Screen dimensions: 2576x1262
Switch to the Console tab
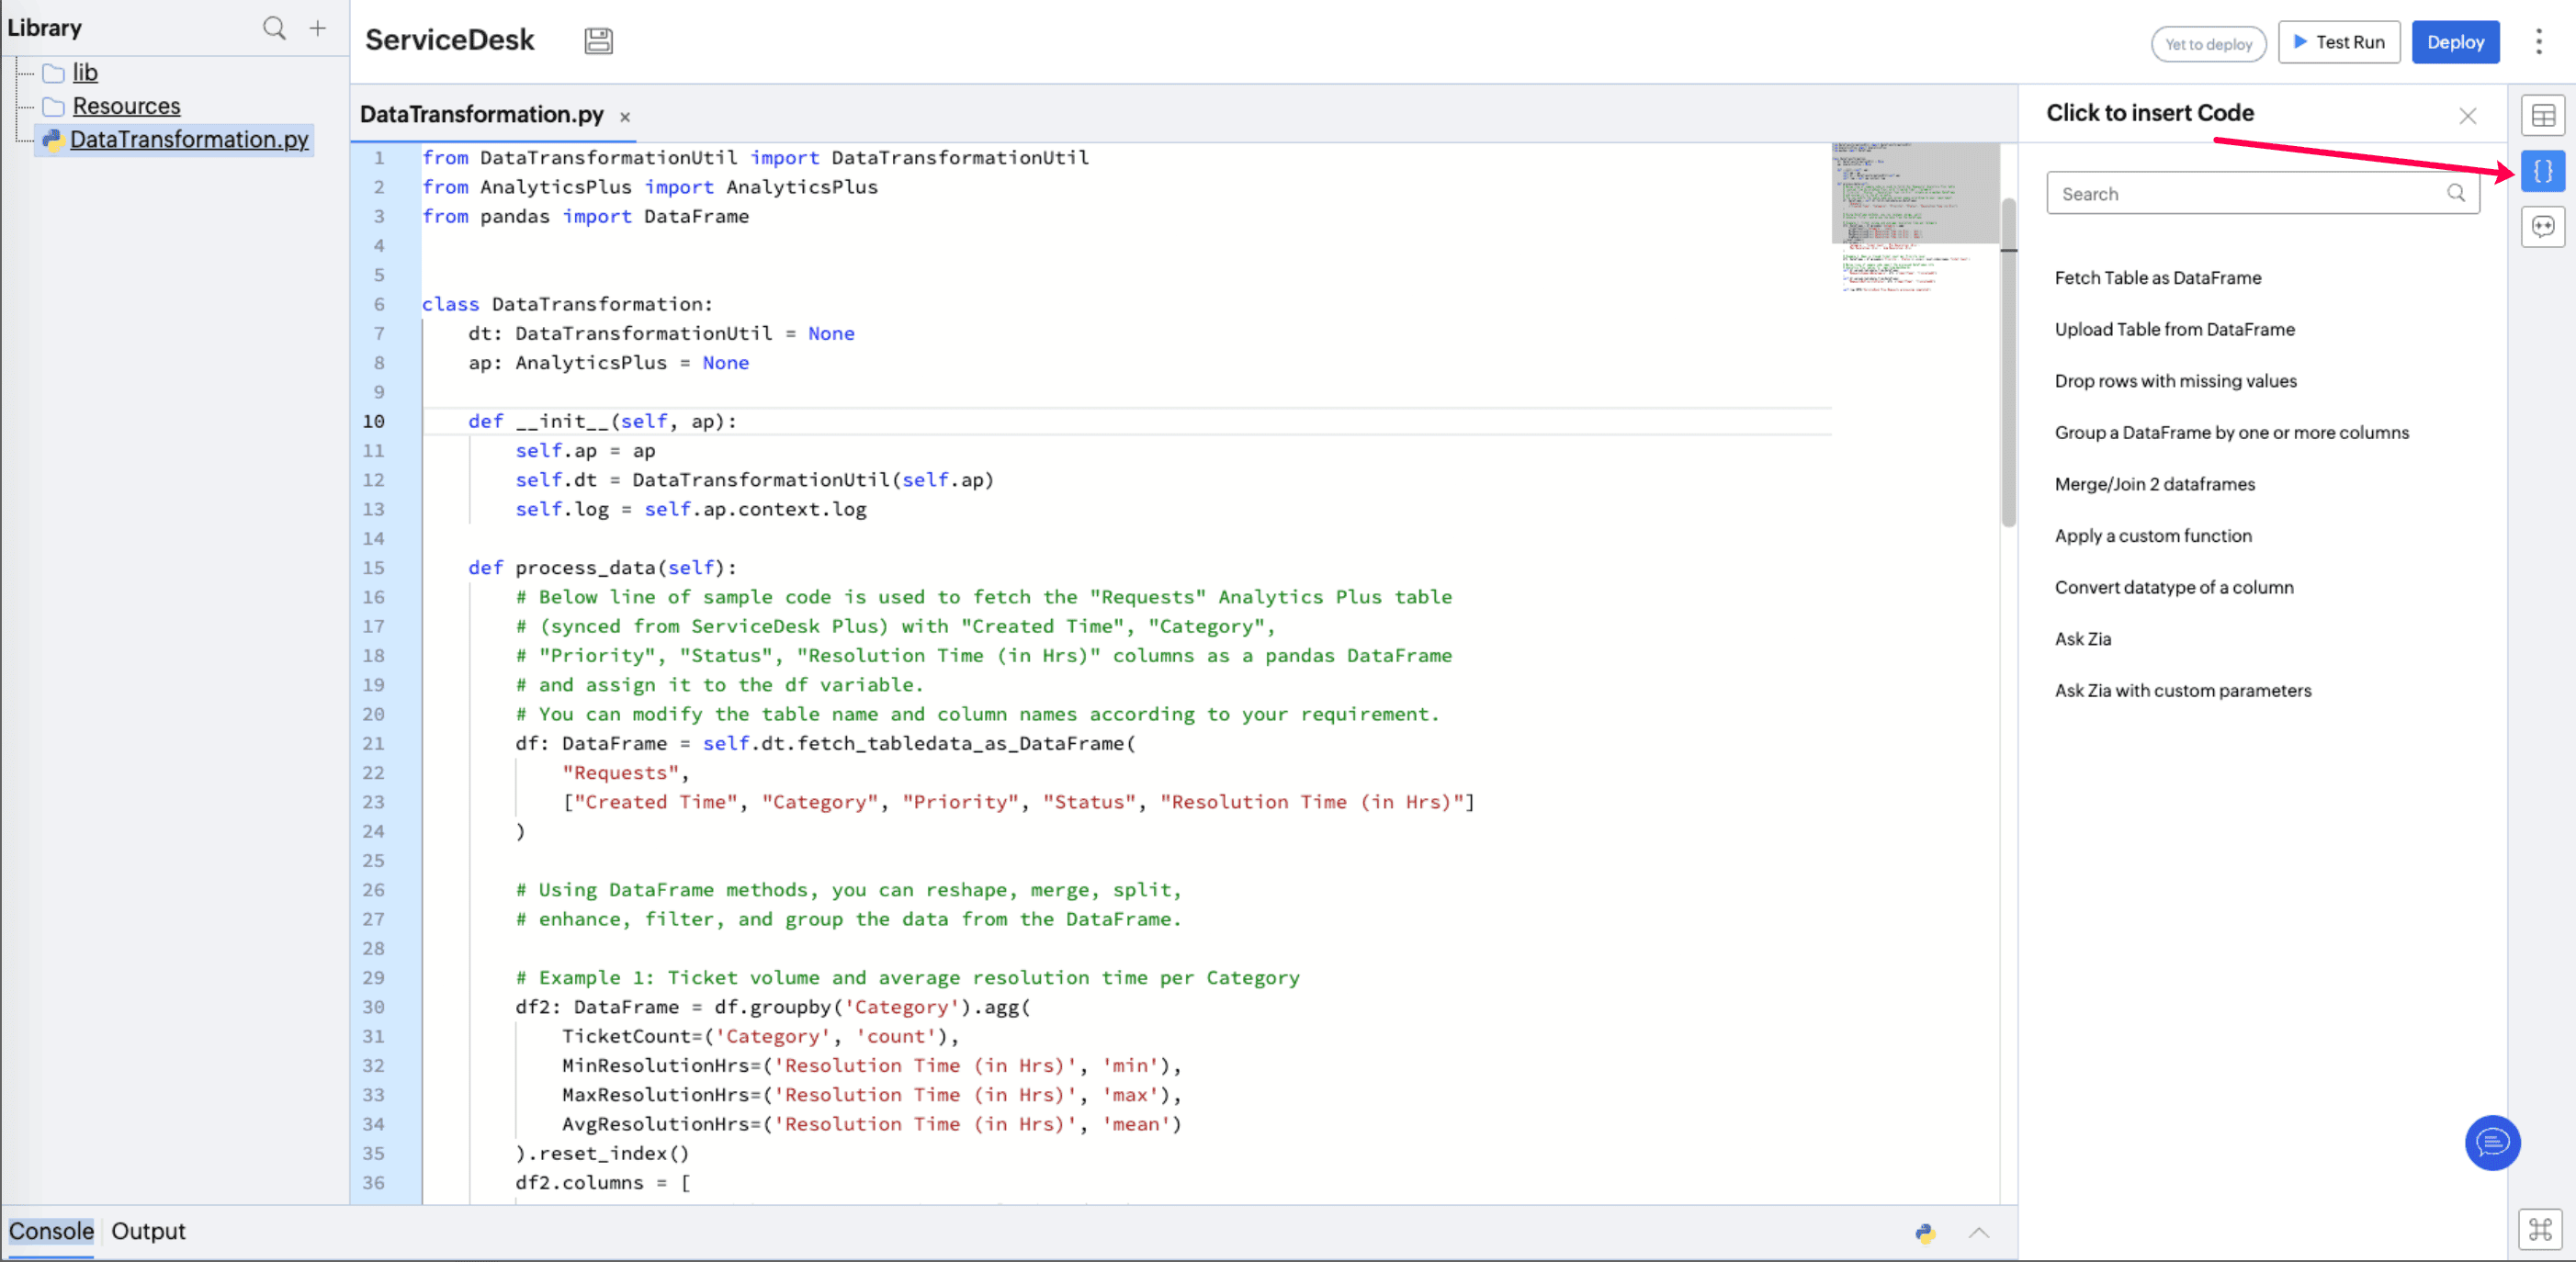pos(51,1231)
